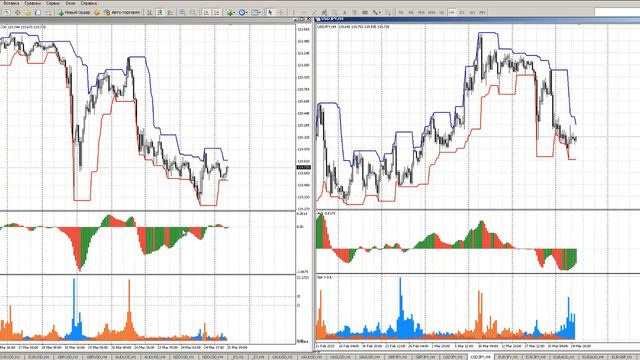The image size is (640, 360).
Task: Zoom in the chart magnifier
Action: pyautogui.click(x=182, y=13)
